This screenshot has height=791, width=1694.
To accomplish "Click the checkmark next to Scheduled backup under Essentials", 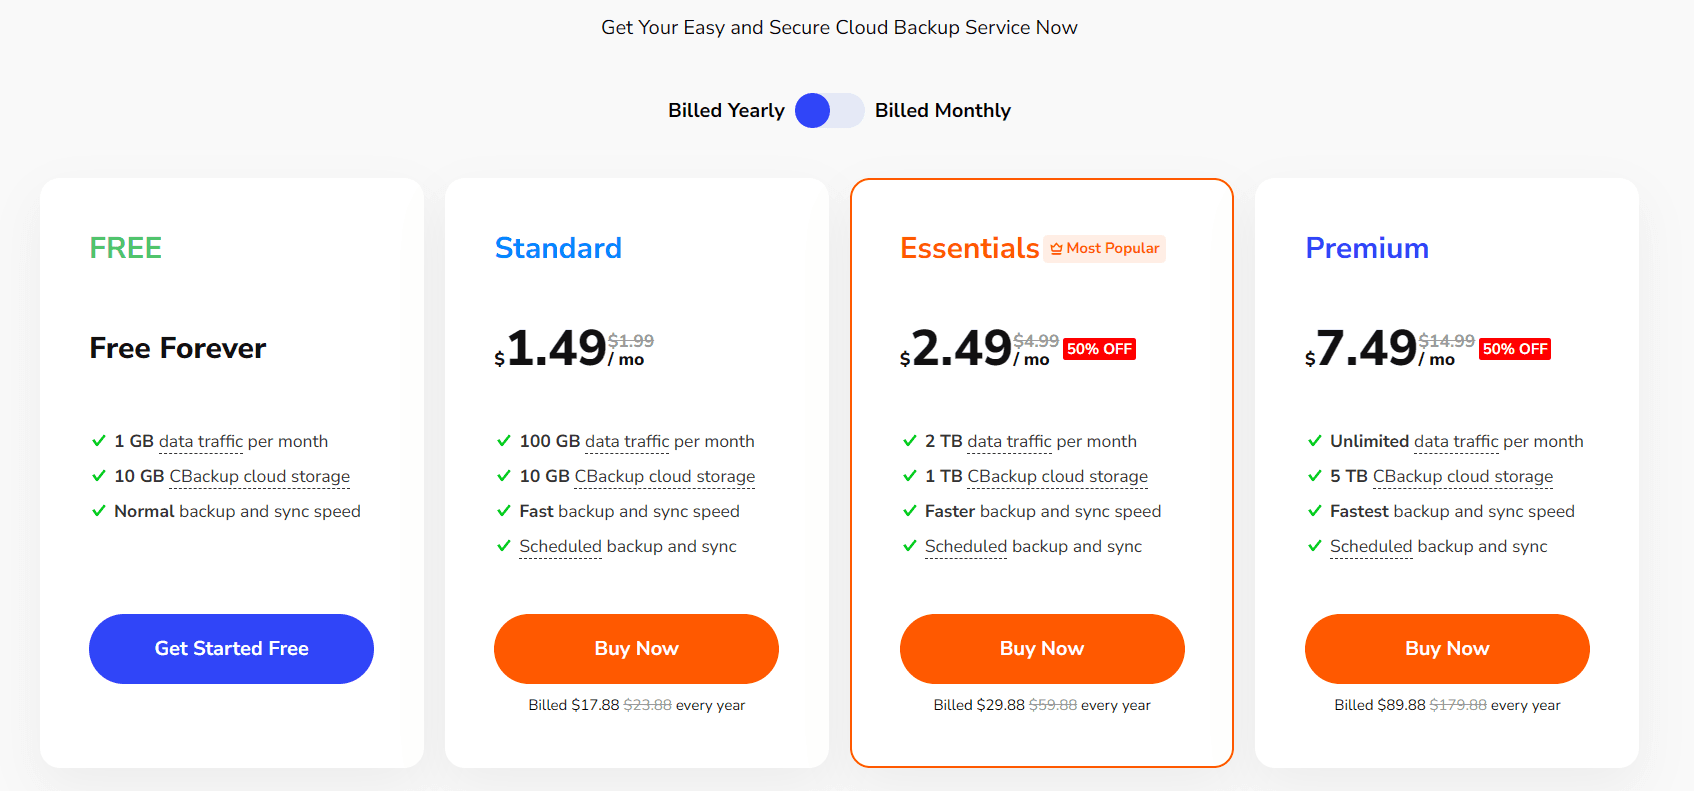I will [x=910, y=546].
